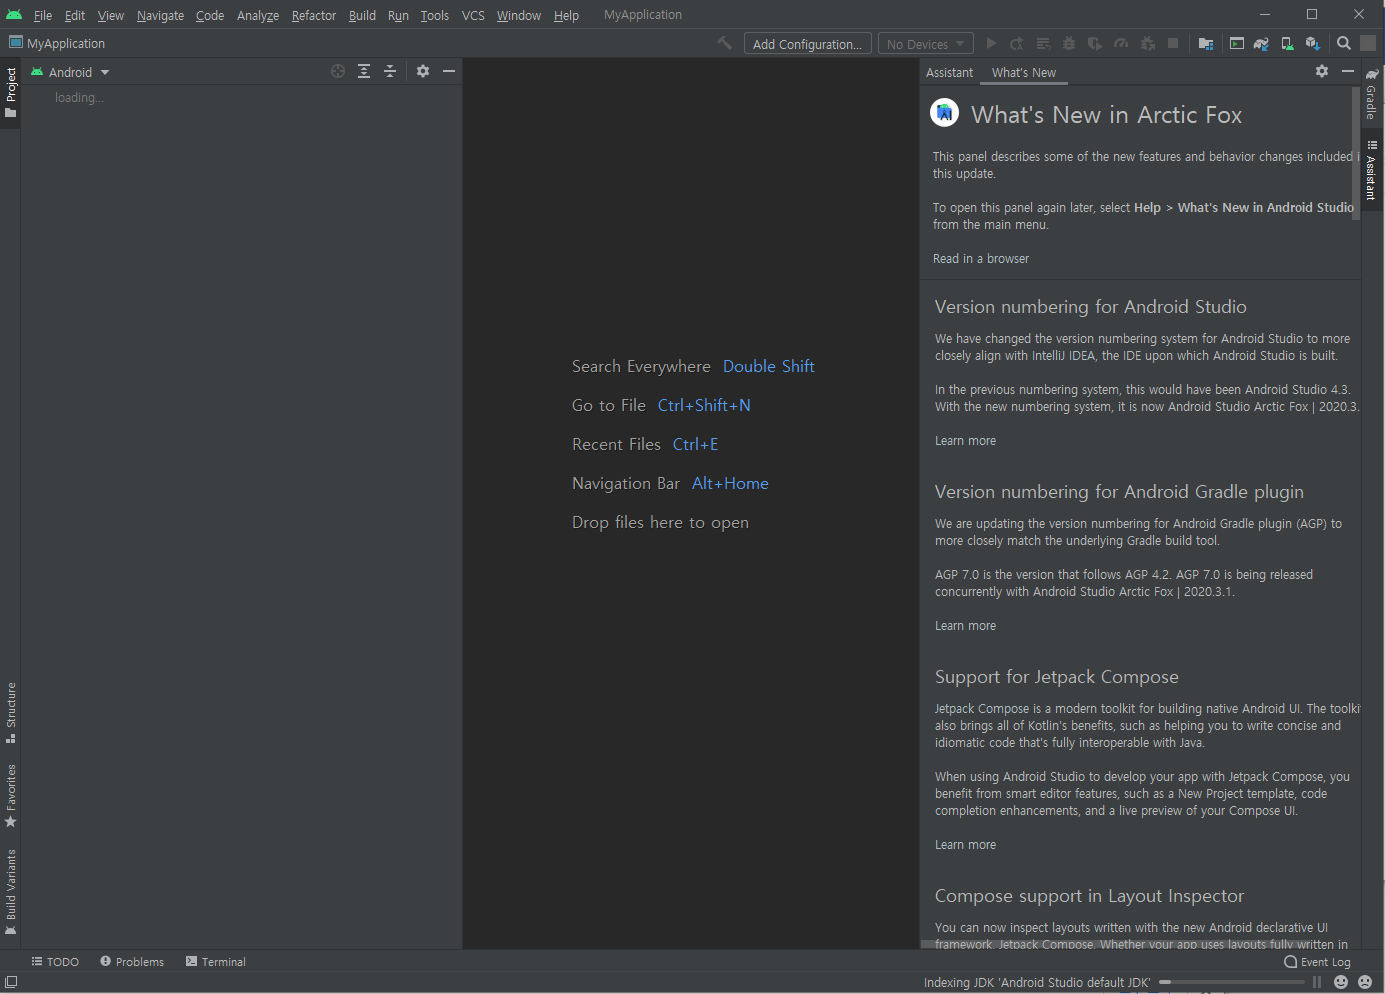Click the Read in a browser link

pos(981,258)
